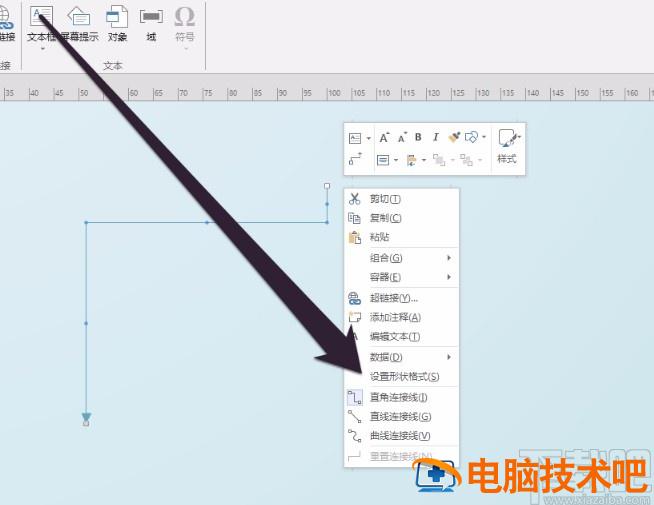Click the send to back icon
The height and width of the screenshot is (505, 654).
click(x=466, y=160)
